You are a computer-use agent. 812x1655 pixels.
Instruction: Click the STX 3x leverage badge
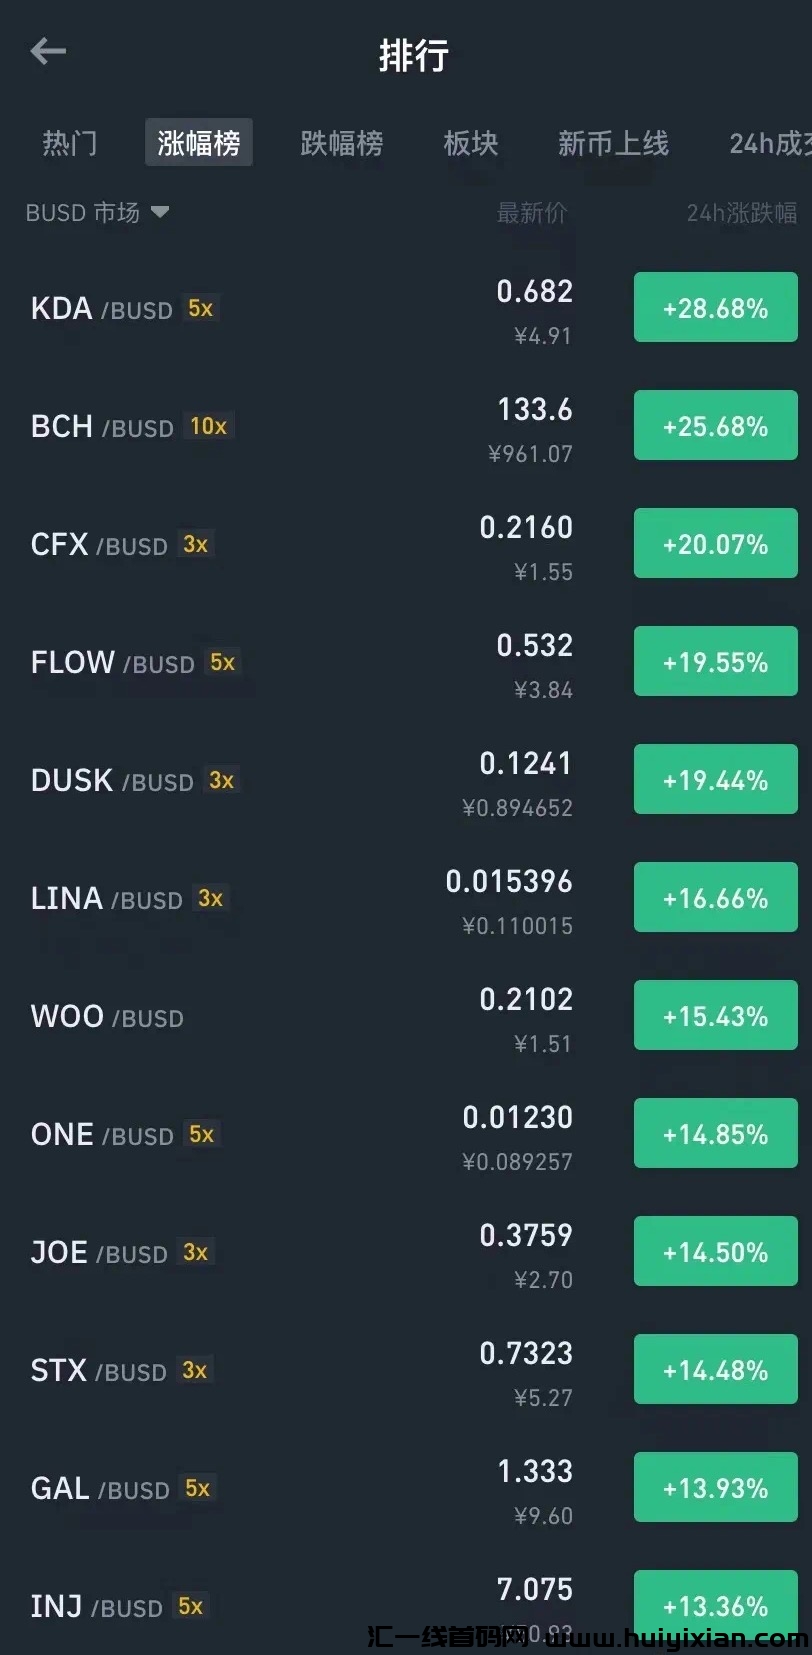click(x=194, y=1370)
